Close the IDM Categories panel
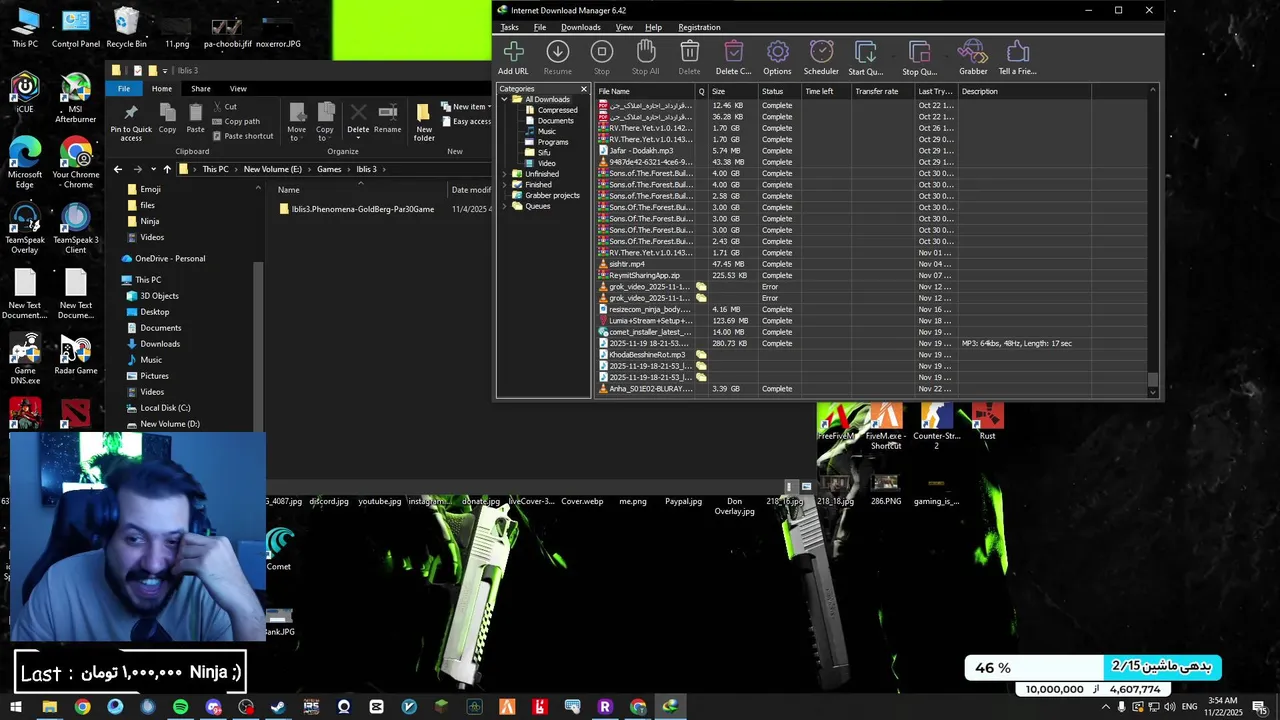 pos(584,89)
